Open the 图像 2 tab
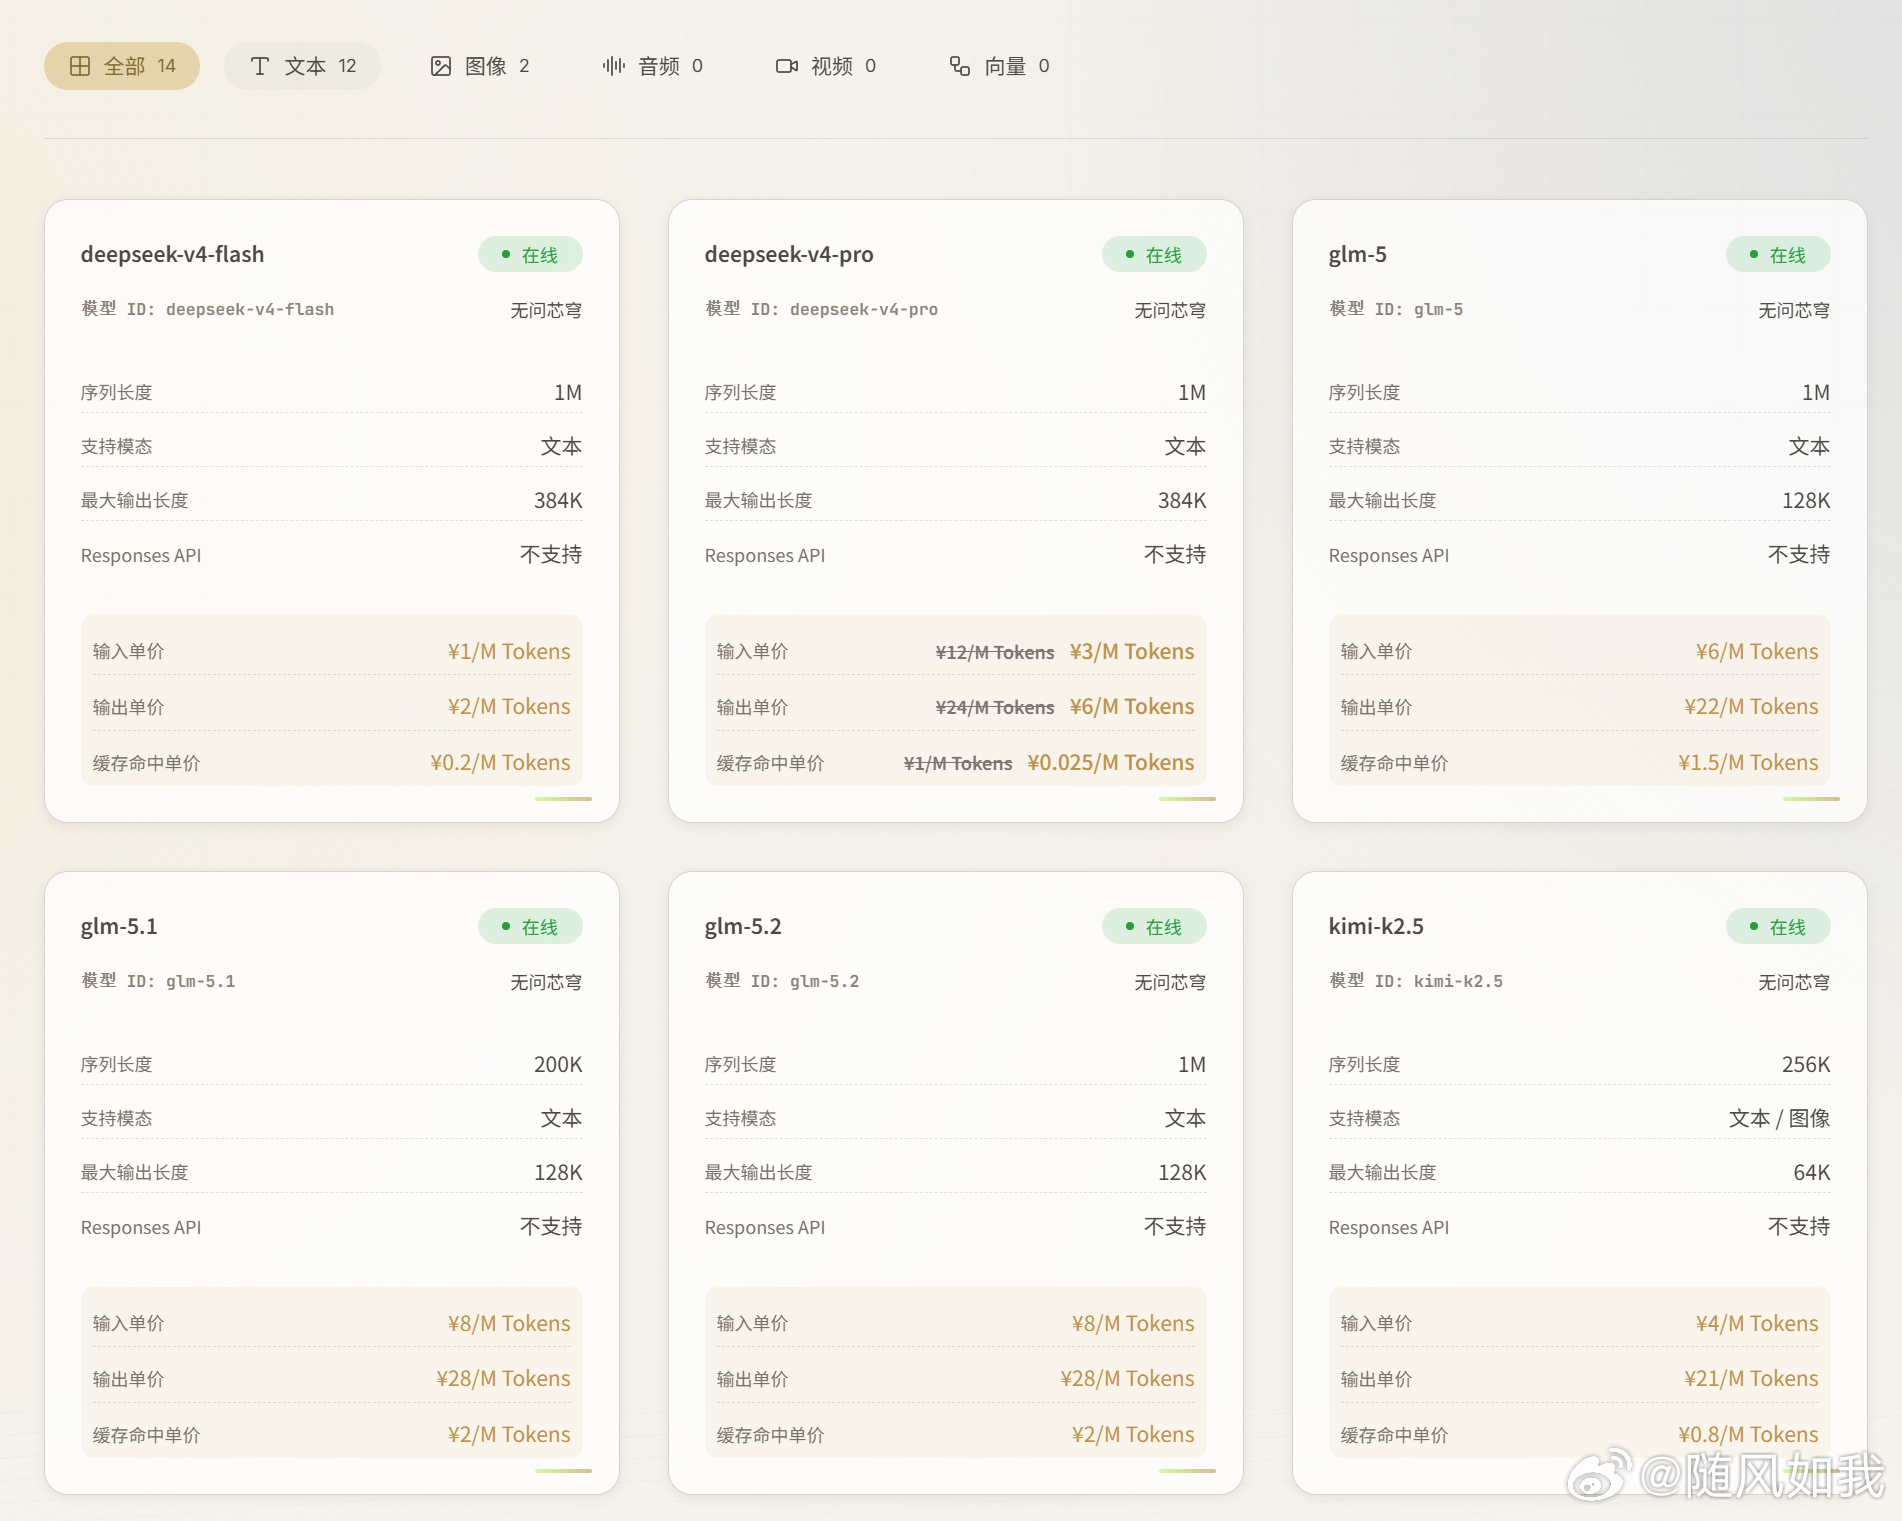Viewport: 1902px width, 1521px height. [x=480, y=66]
